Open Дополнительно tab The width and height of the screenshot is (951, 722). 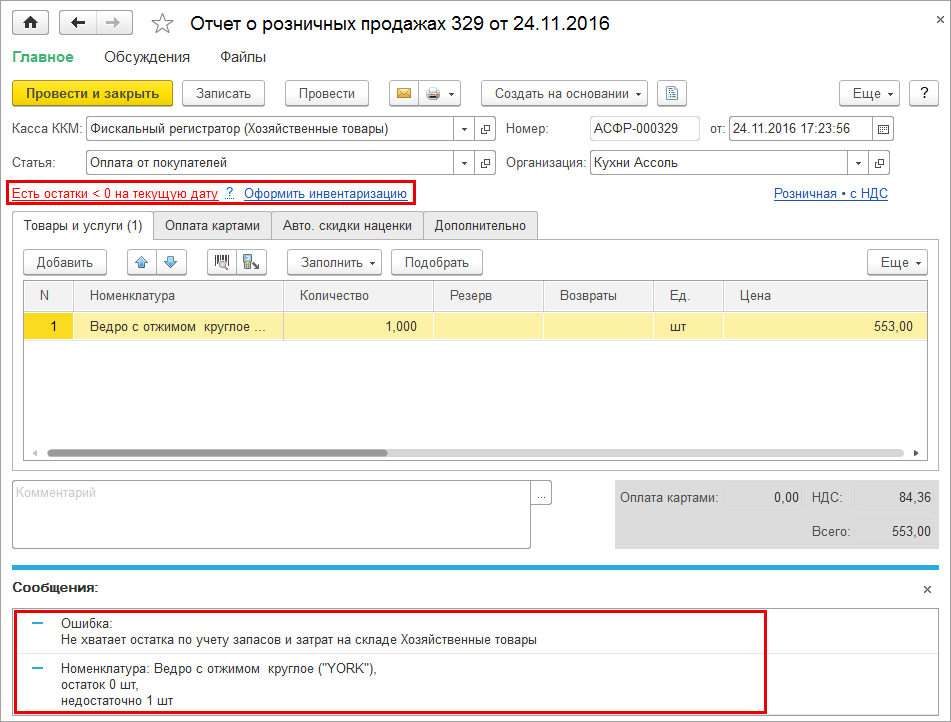point(480,226)
